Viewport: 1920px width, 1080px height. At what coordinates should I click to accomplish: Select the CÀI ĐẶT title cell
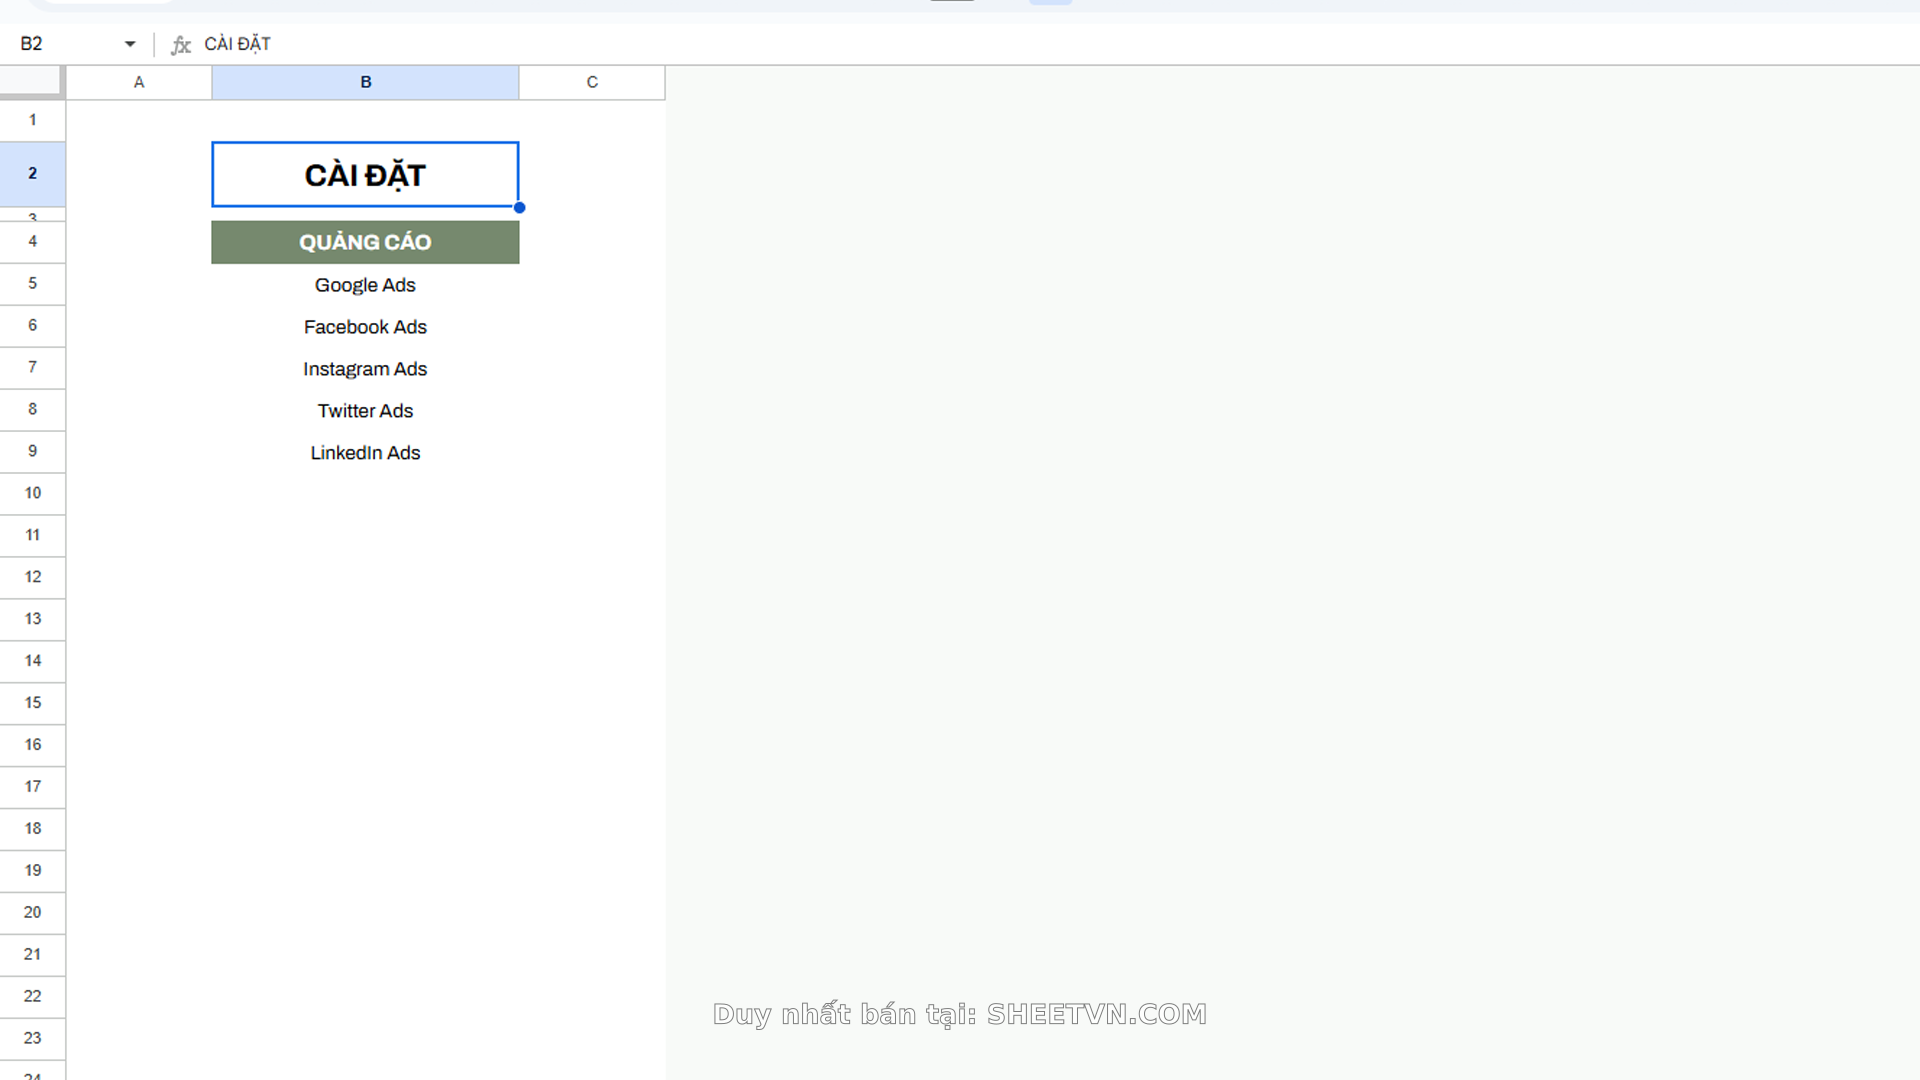pos(365,175)
